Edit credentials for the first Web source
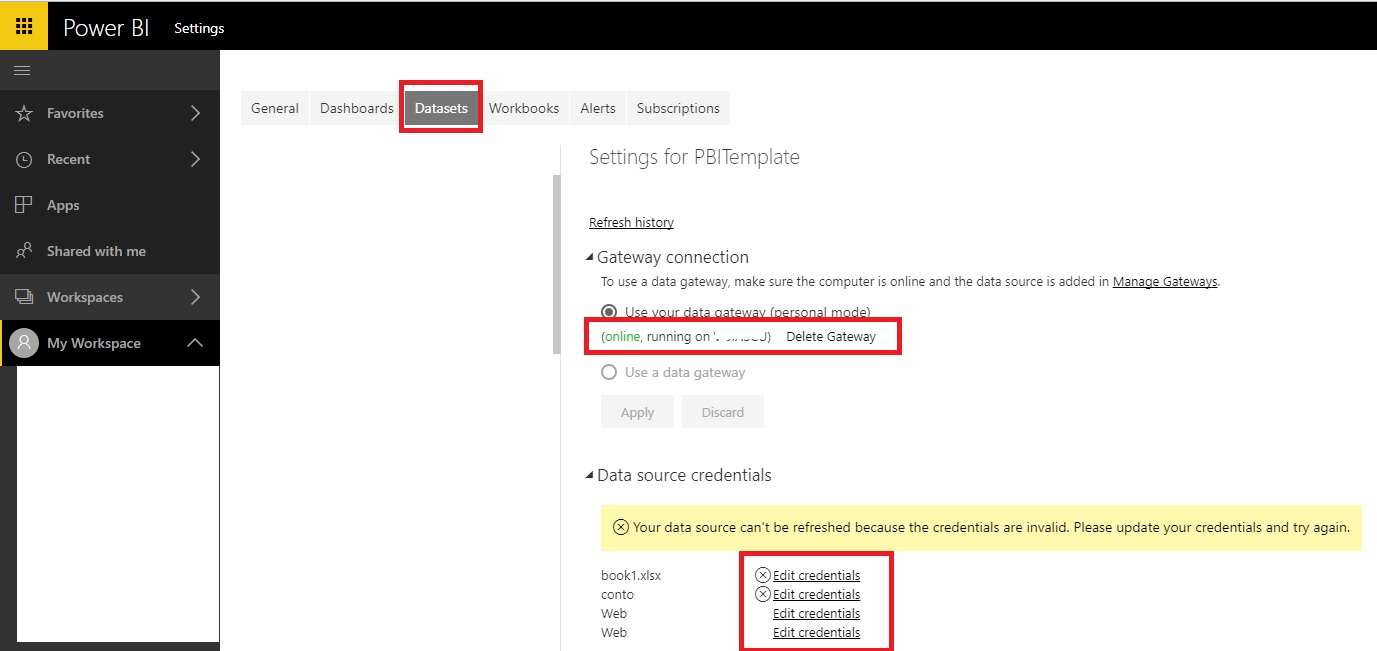This screenshot has width=1377, height=651. tap(816, 613)
